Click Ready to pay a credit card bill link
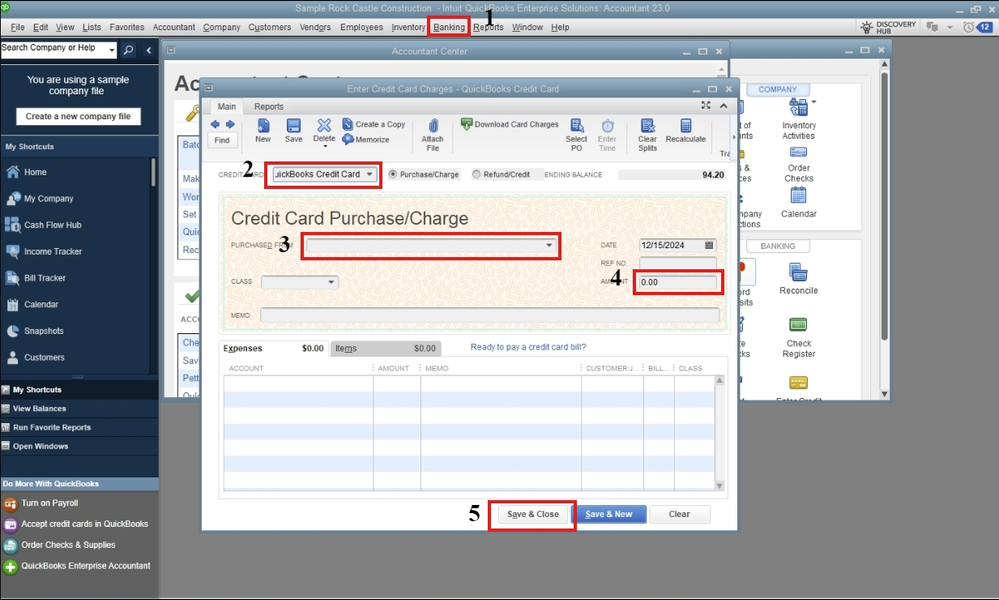 click(528, 347)
